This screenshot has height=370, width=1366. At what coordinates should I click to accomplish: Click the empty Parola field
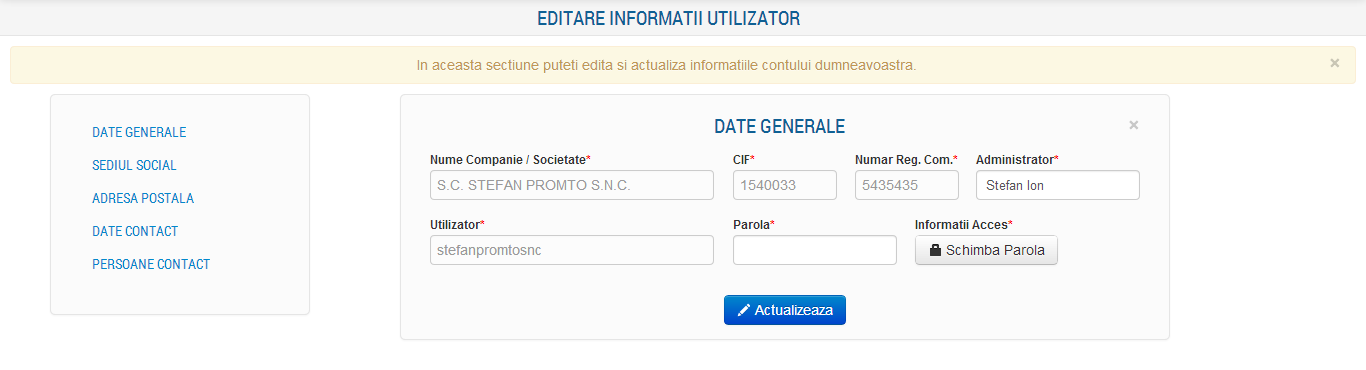(x=815, y=250)
